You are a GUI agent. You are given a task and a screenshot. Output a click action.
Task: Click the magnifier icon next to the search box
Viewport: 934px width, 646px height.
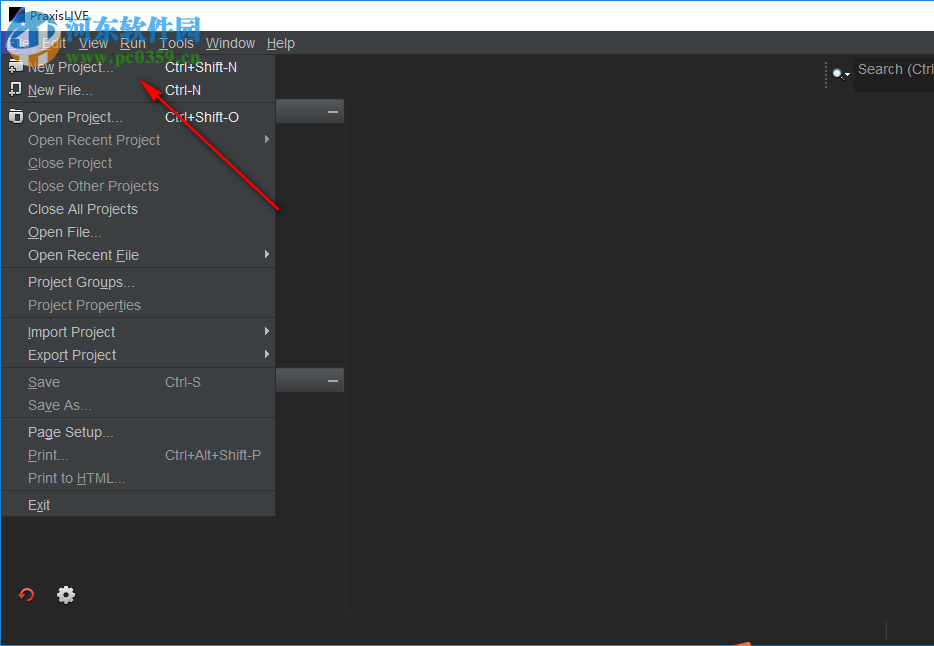tap(838, 73)
